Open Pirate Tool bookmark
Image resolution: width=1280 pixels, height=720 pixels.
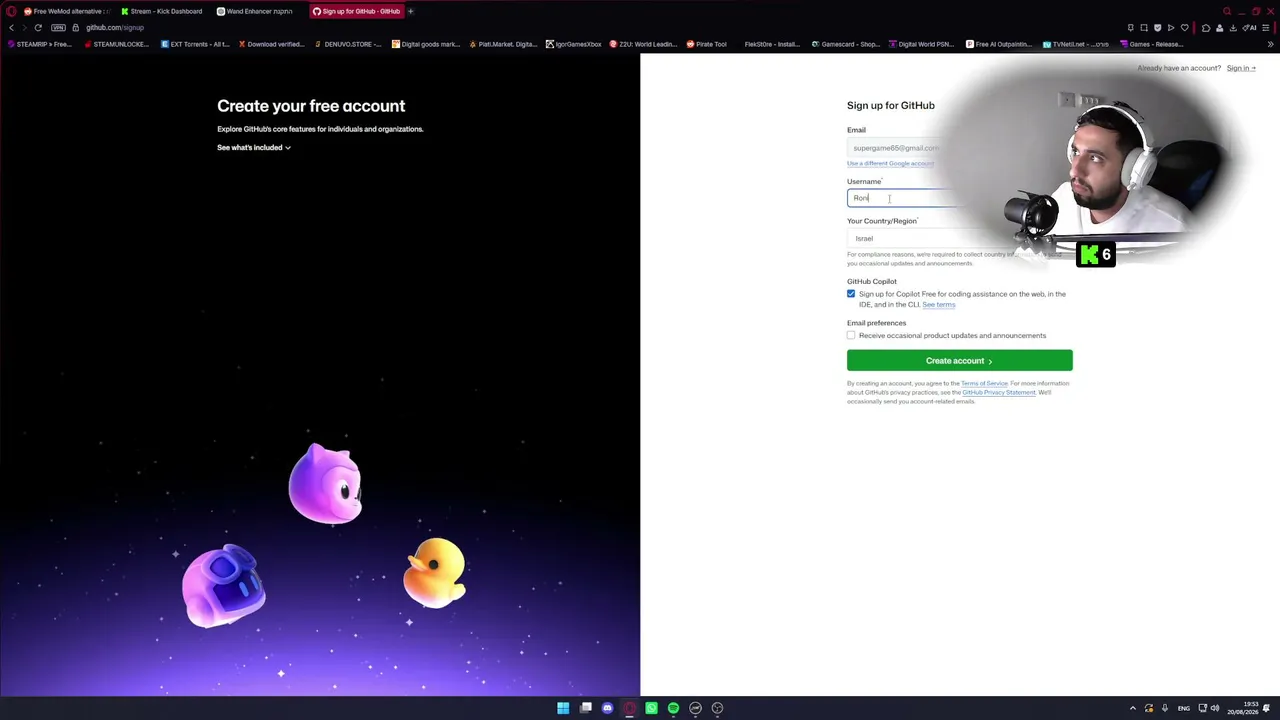[707, 44]
